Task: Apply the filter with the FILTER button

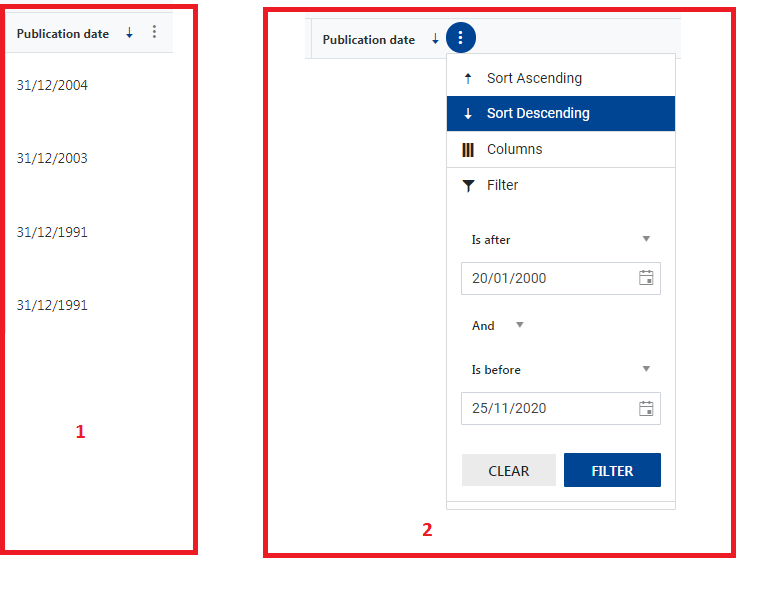Action: click(x=612, y=471)
